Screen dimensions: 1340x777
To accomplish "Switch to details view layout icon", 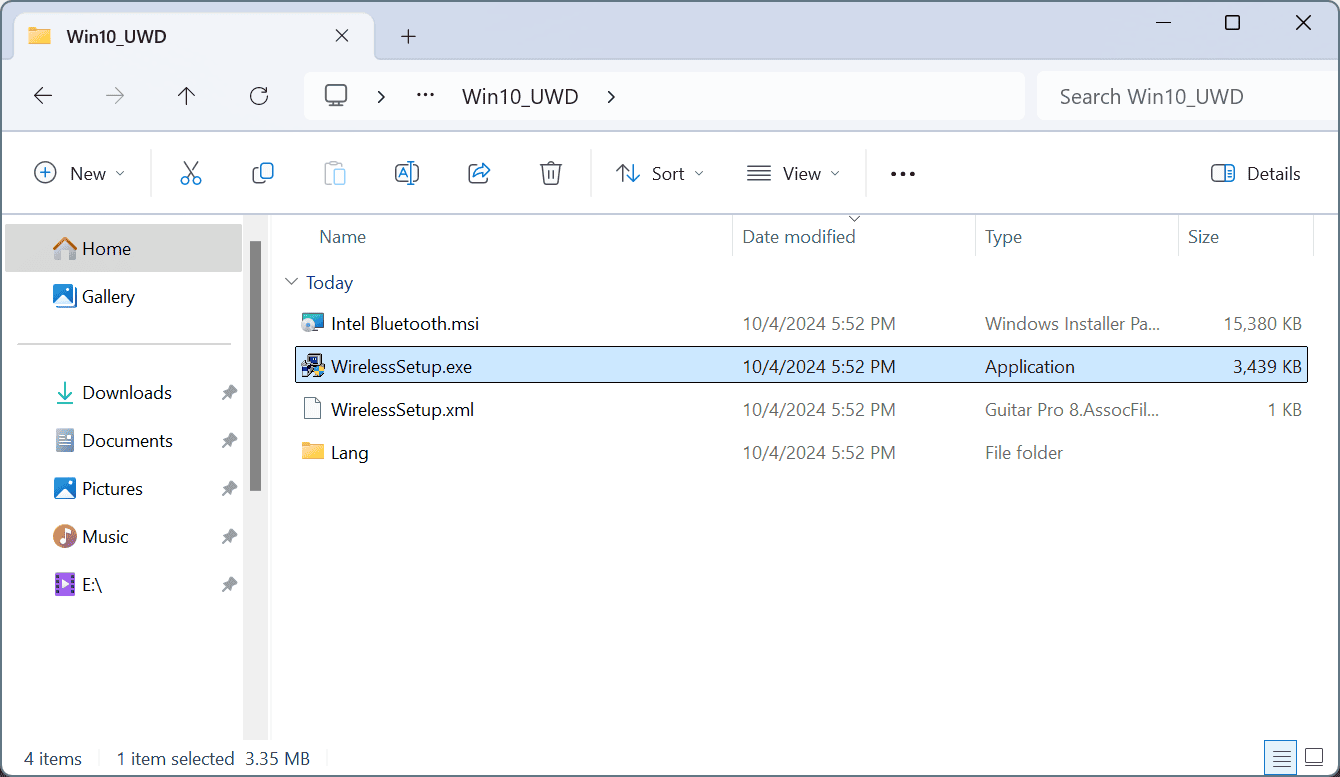I will tap(1279, 757).
